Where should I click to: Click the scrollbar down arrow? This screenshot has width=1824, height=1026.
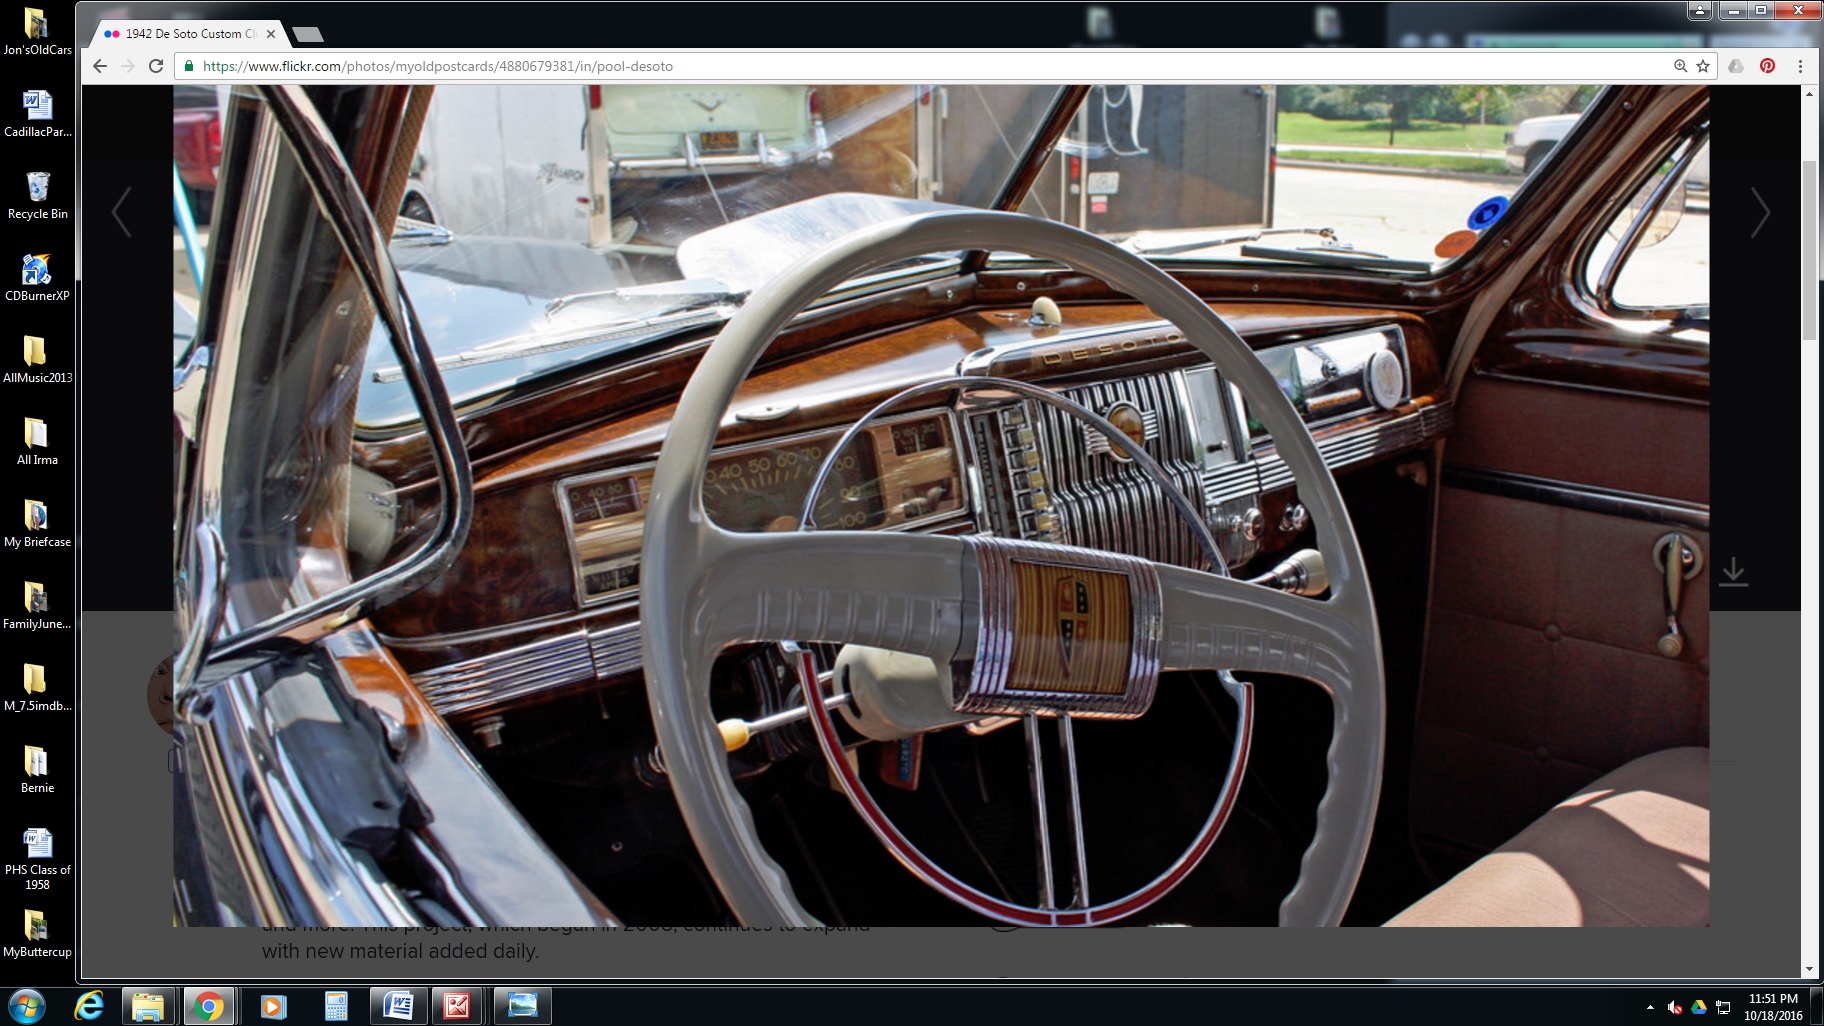pos(1809,969)
